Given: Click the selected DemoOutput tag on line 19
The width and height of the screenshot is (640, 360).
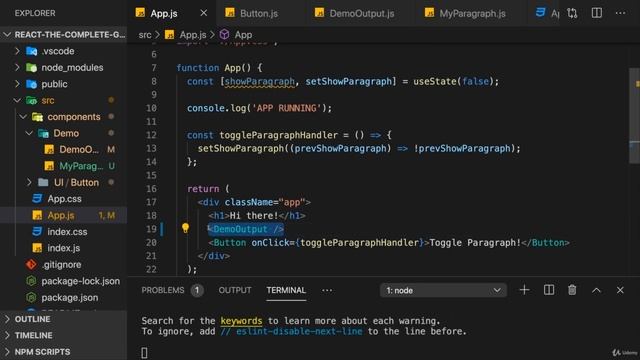Looking at the screenshot, I should [246, 229].
